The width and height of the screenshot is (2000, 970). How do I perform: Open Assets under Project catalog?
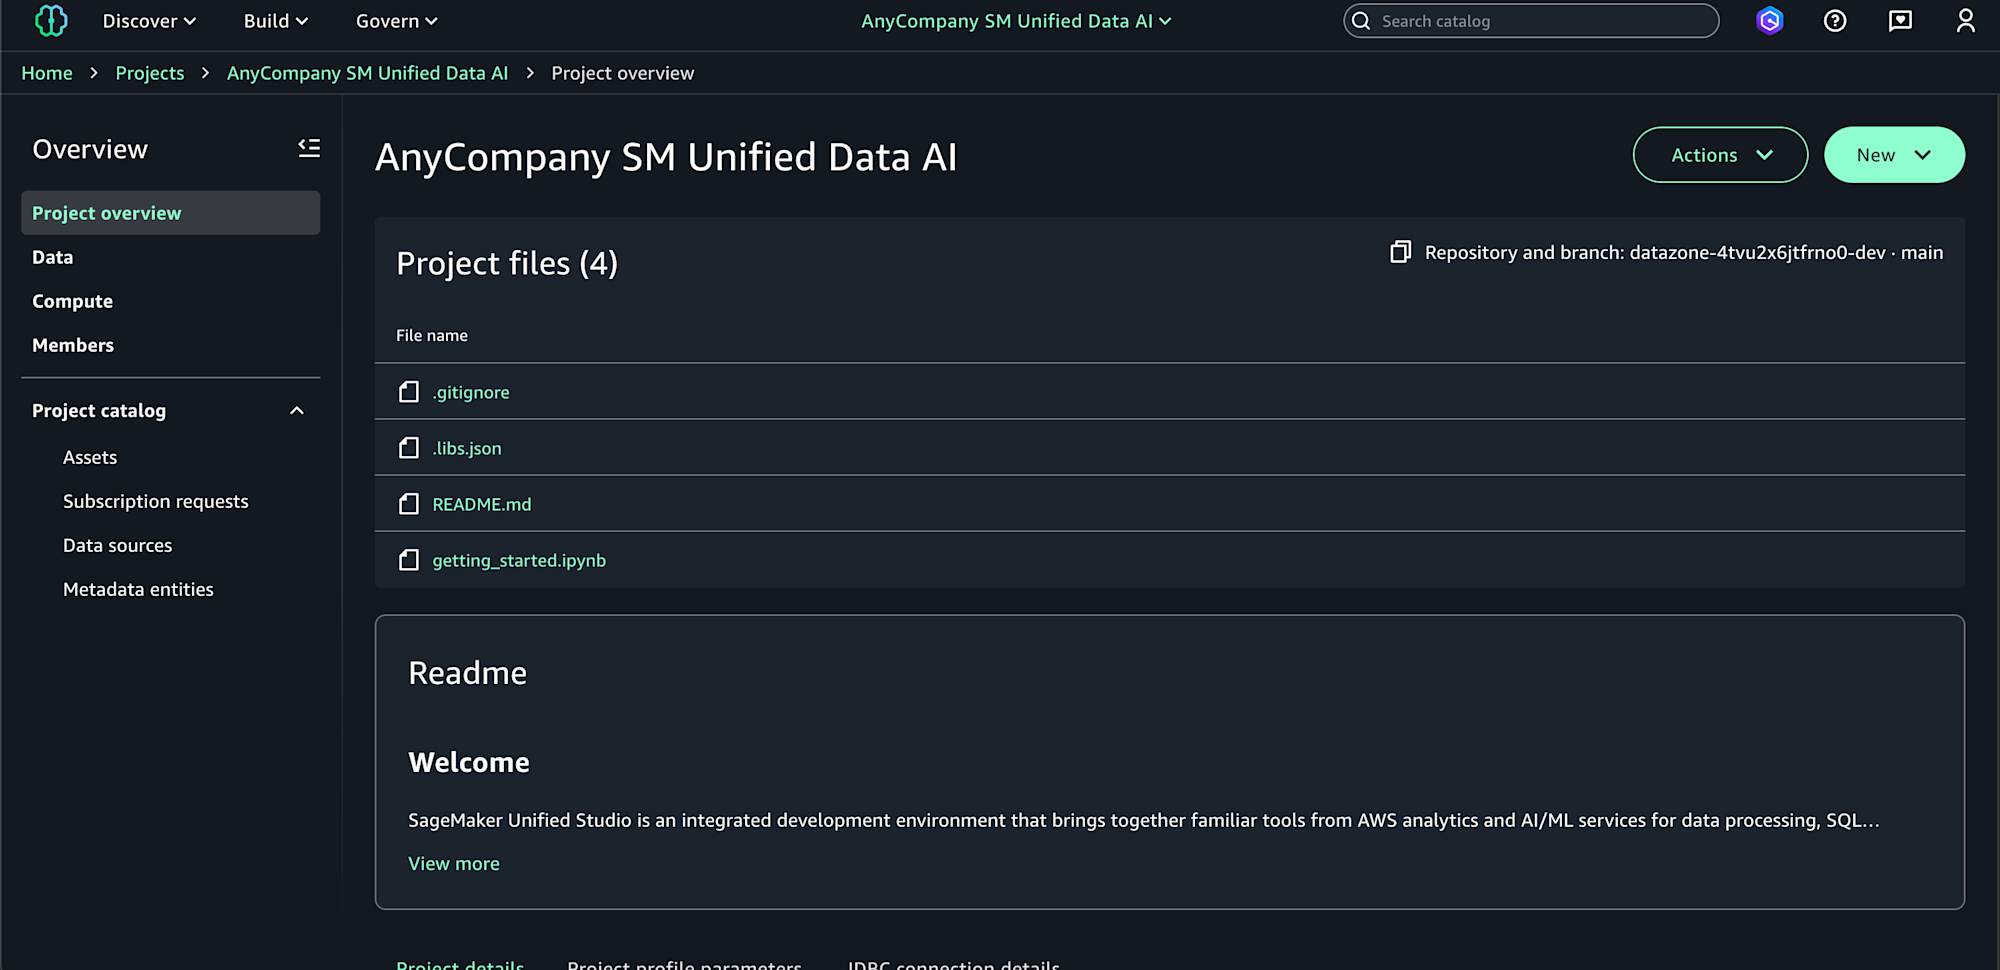[x=90, y=457]
